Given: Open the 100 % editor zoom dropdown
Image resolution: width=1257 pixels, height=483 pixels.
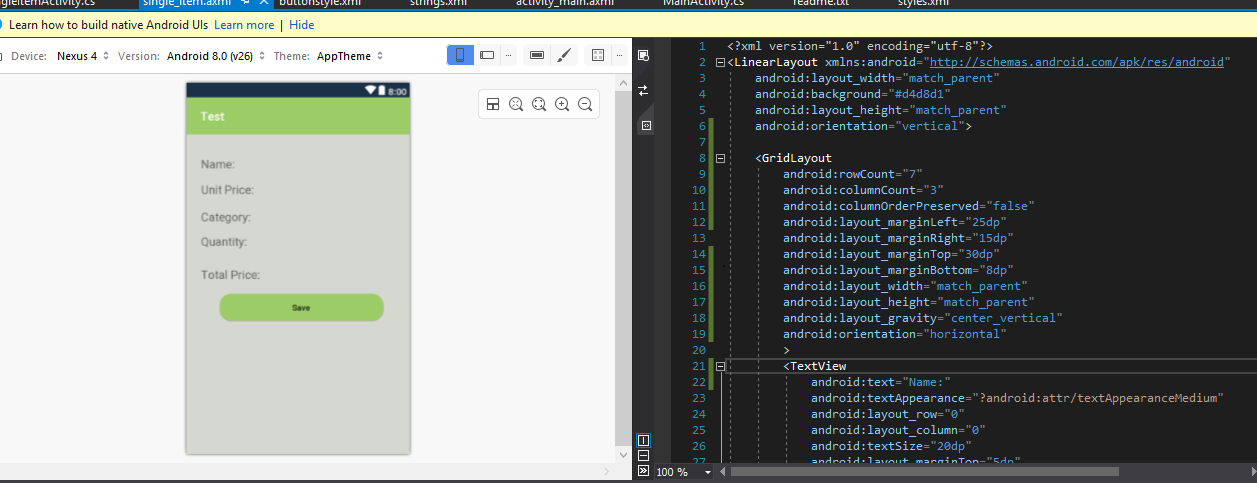Looking at the screenshot, I should click(686, 472).
